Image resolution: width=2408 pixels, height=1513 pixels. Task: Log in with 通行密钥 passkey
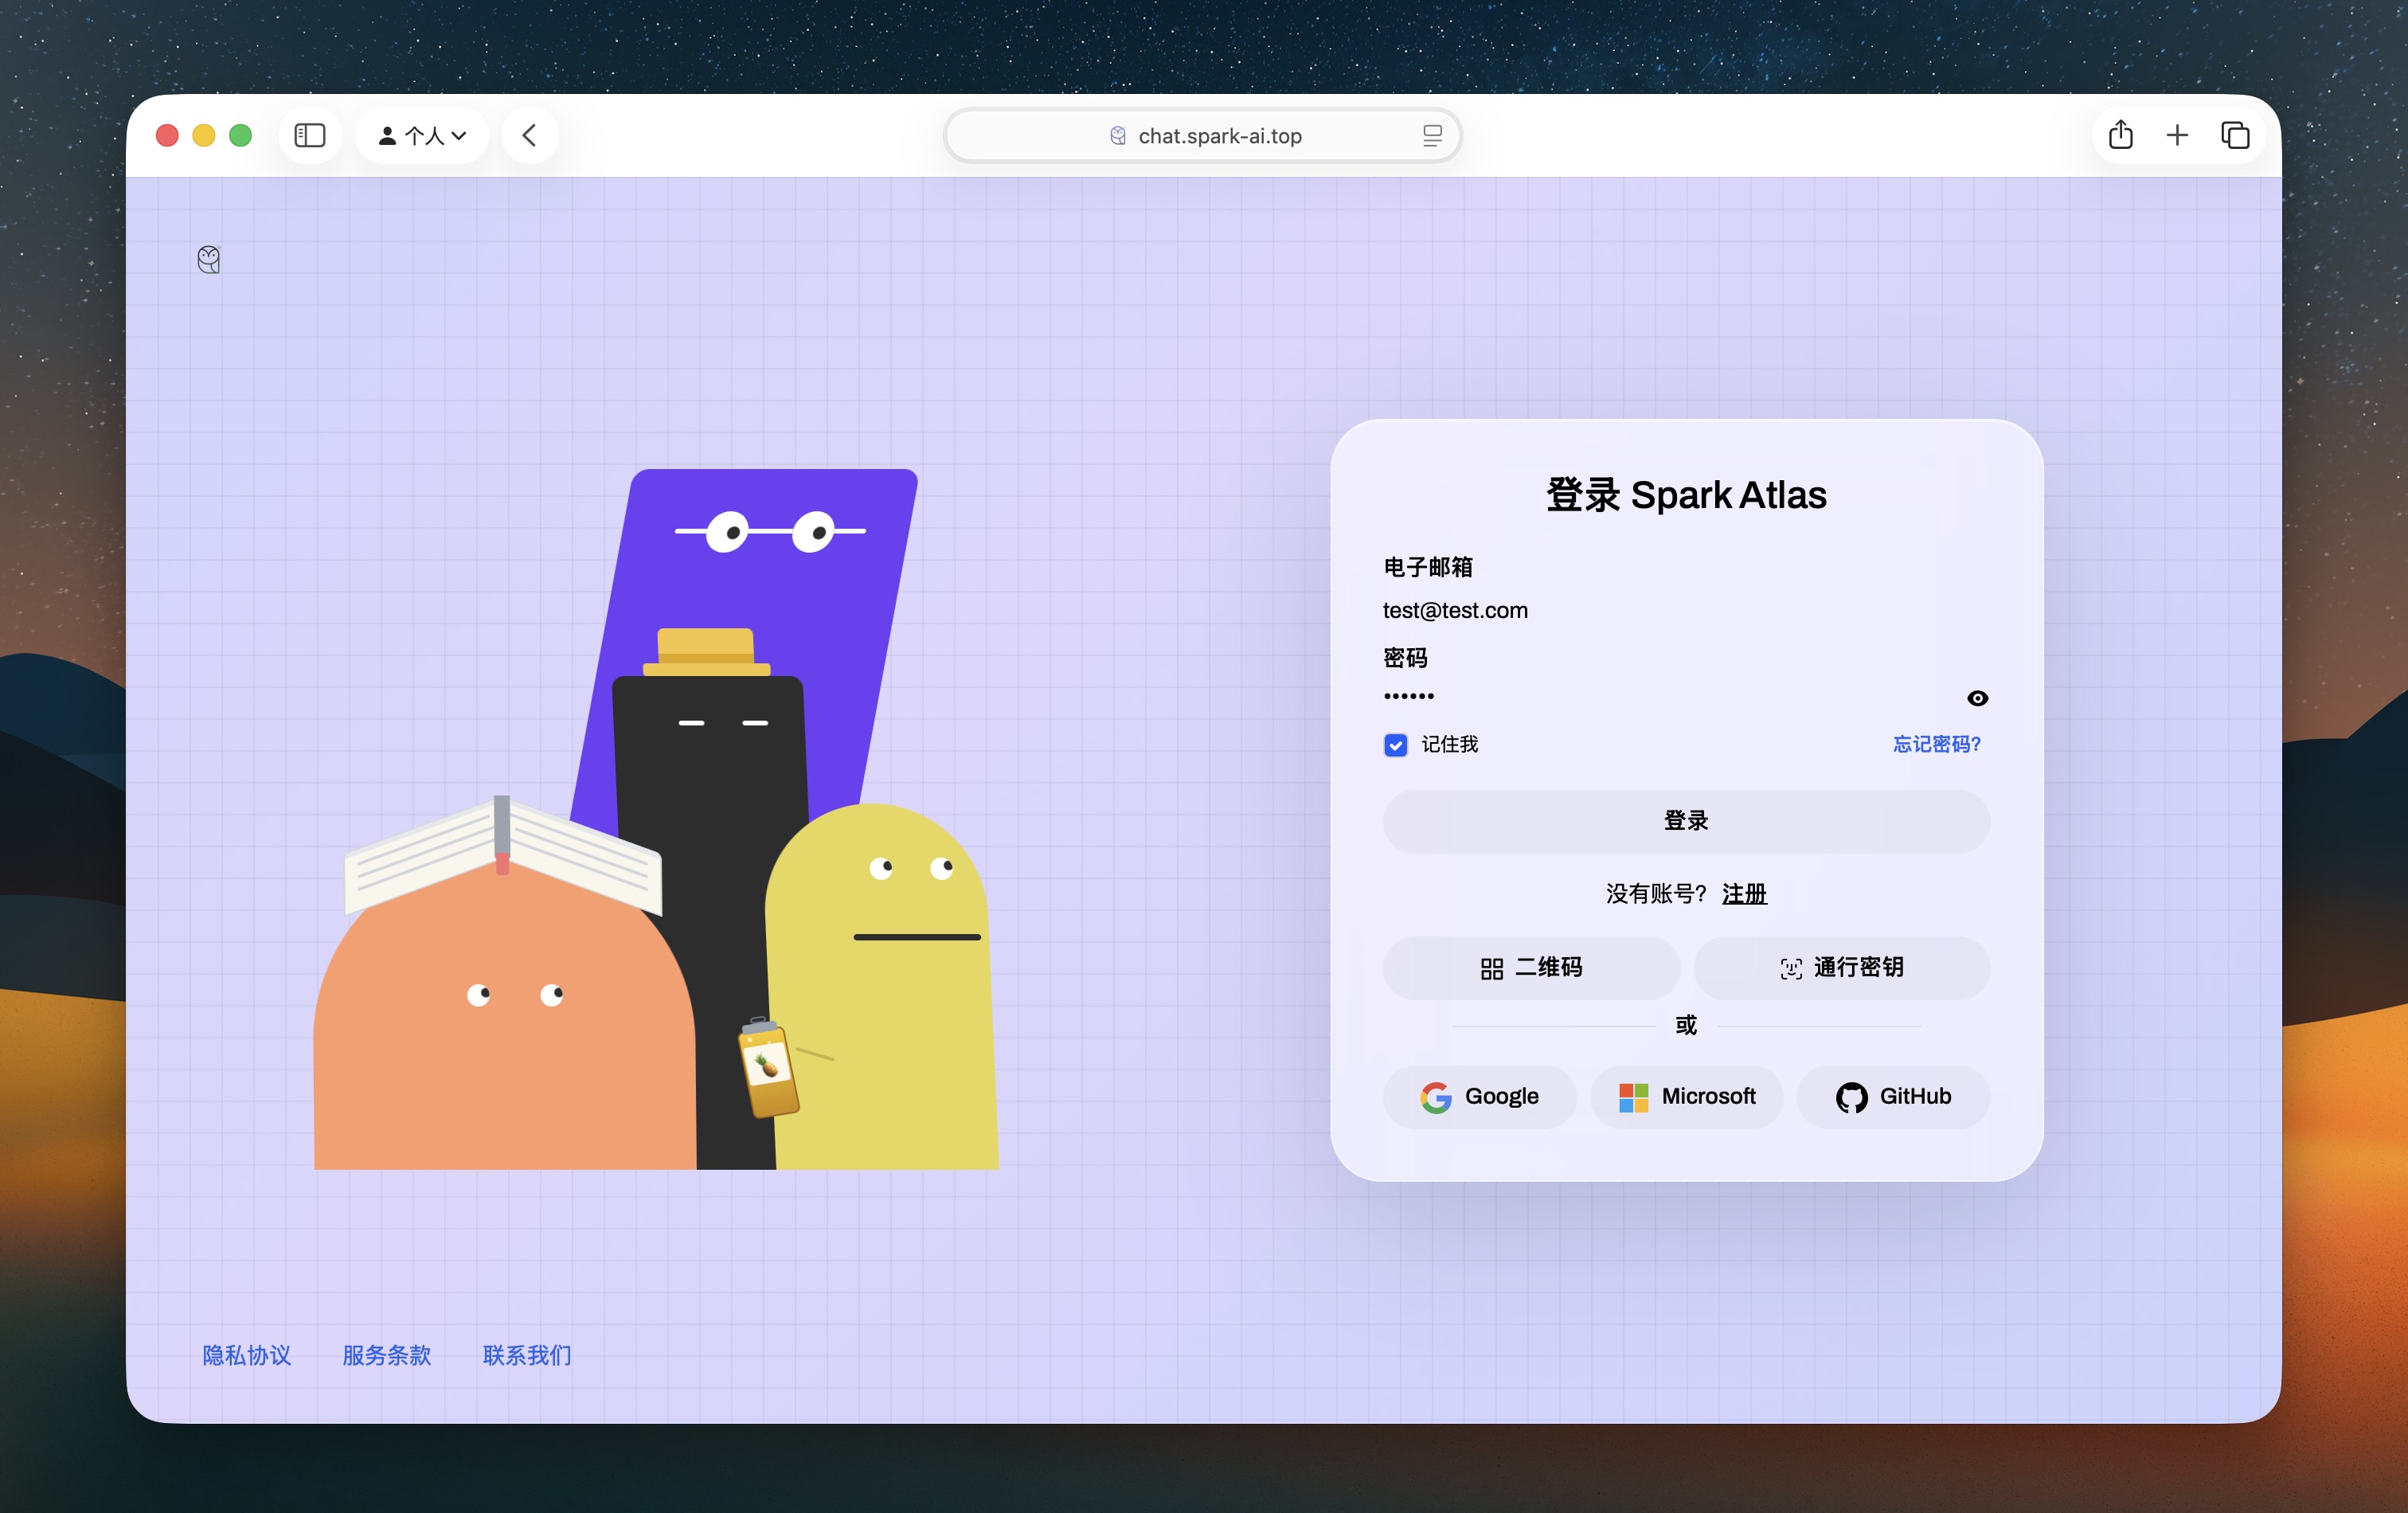[1841, 967]
